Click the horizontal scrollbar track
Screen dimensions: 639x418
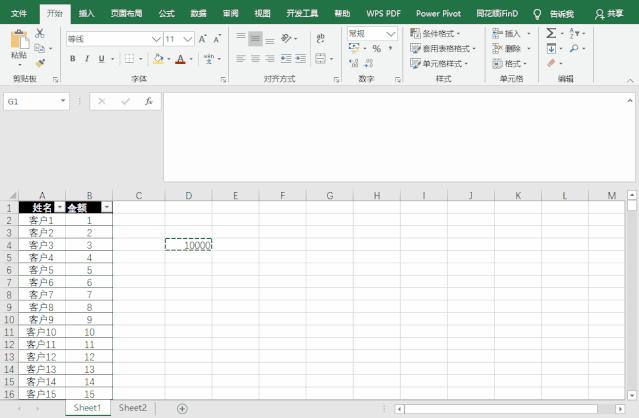pos(509,409)
